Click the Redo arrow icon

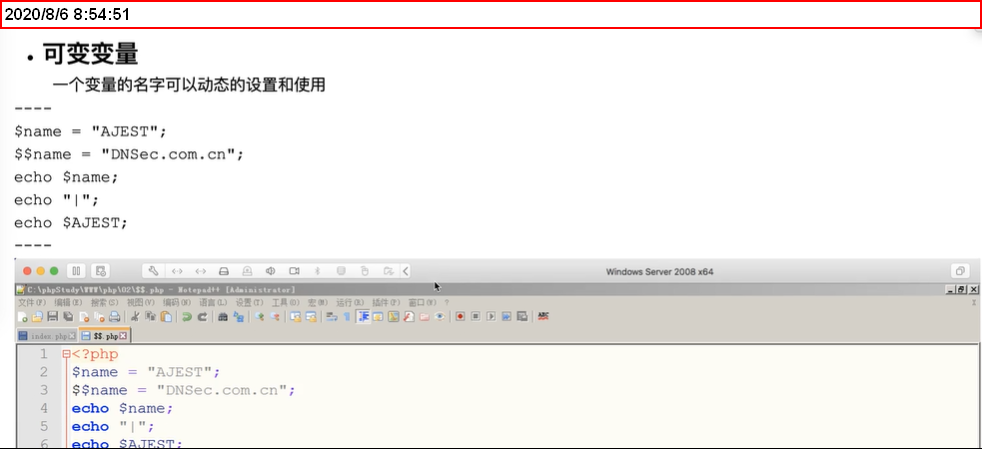[203, 317]
